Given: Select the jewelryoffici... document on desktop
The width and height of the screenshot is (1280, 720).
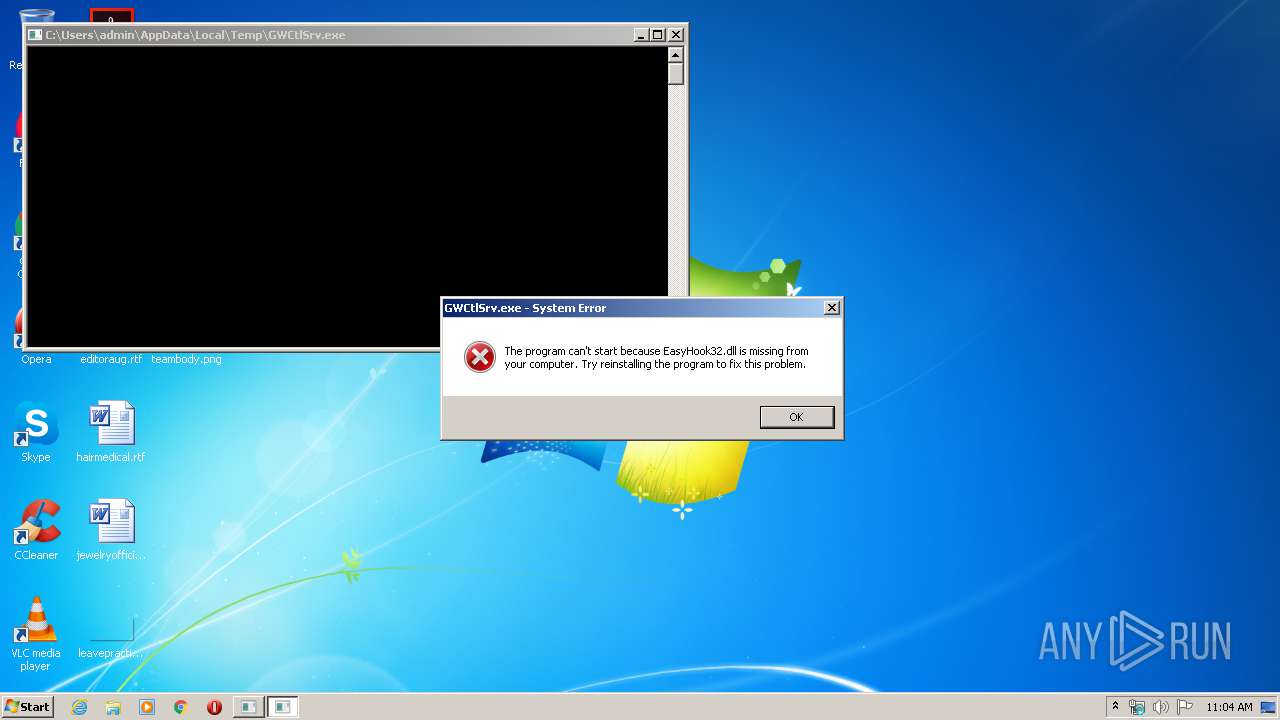Looking at the screenshot, I should (x=111, y=530).
